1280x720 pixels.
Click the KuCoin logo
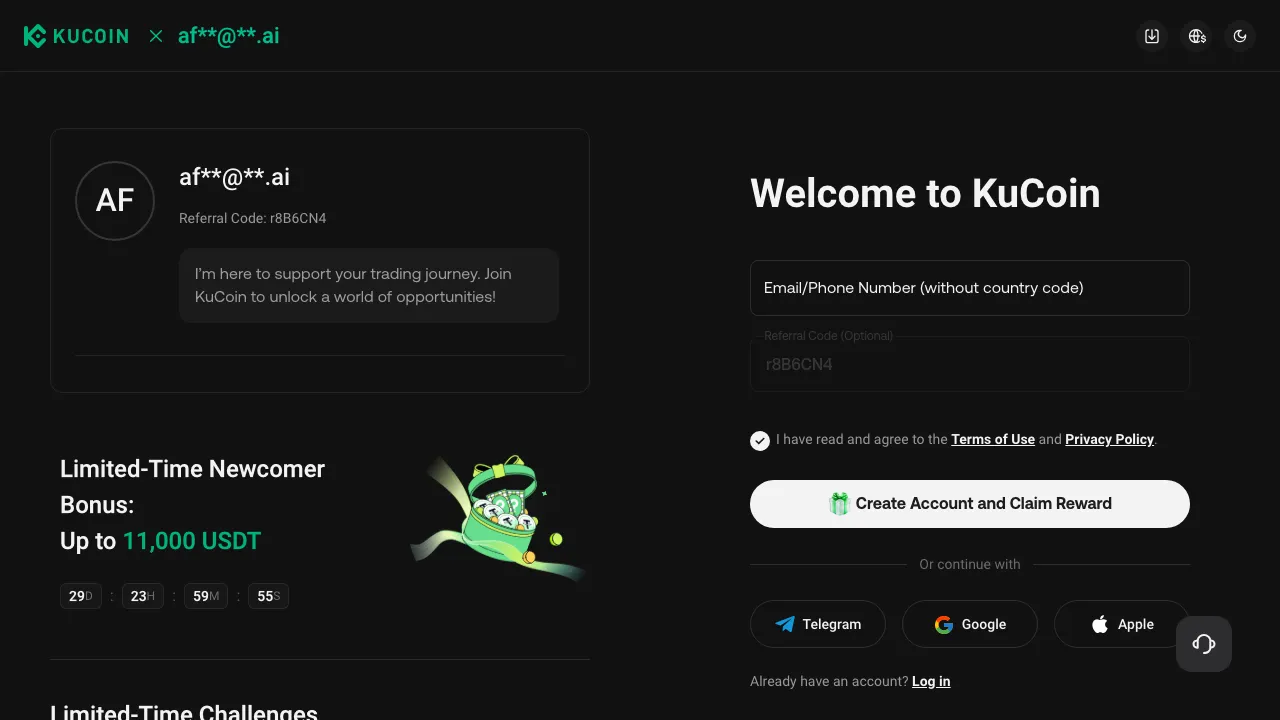point(76,36)
